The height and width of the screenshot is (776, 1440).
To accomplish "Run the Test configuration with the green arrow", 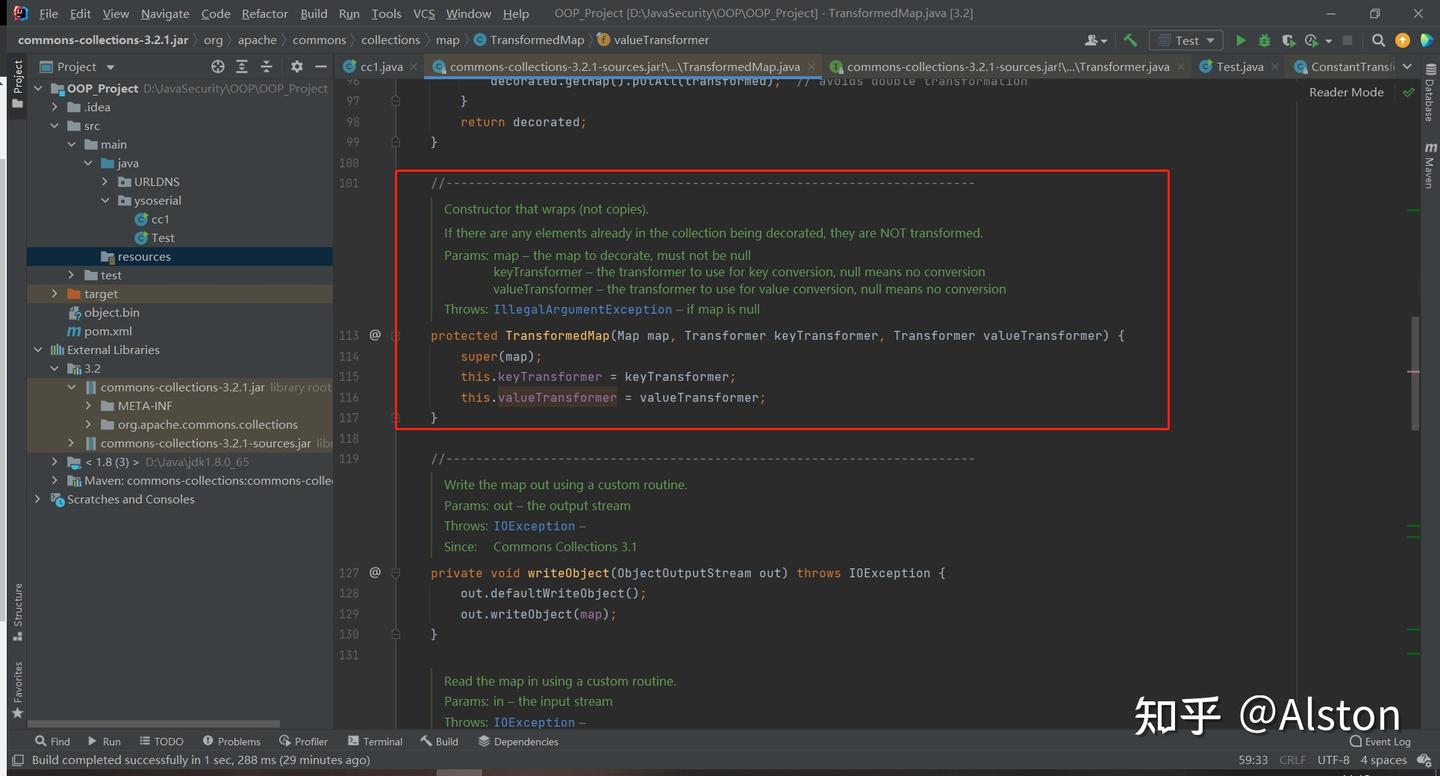I will (1241, 40).
